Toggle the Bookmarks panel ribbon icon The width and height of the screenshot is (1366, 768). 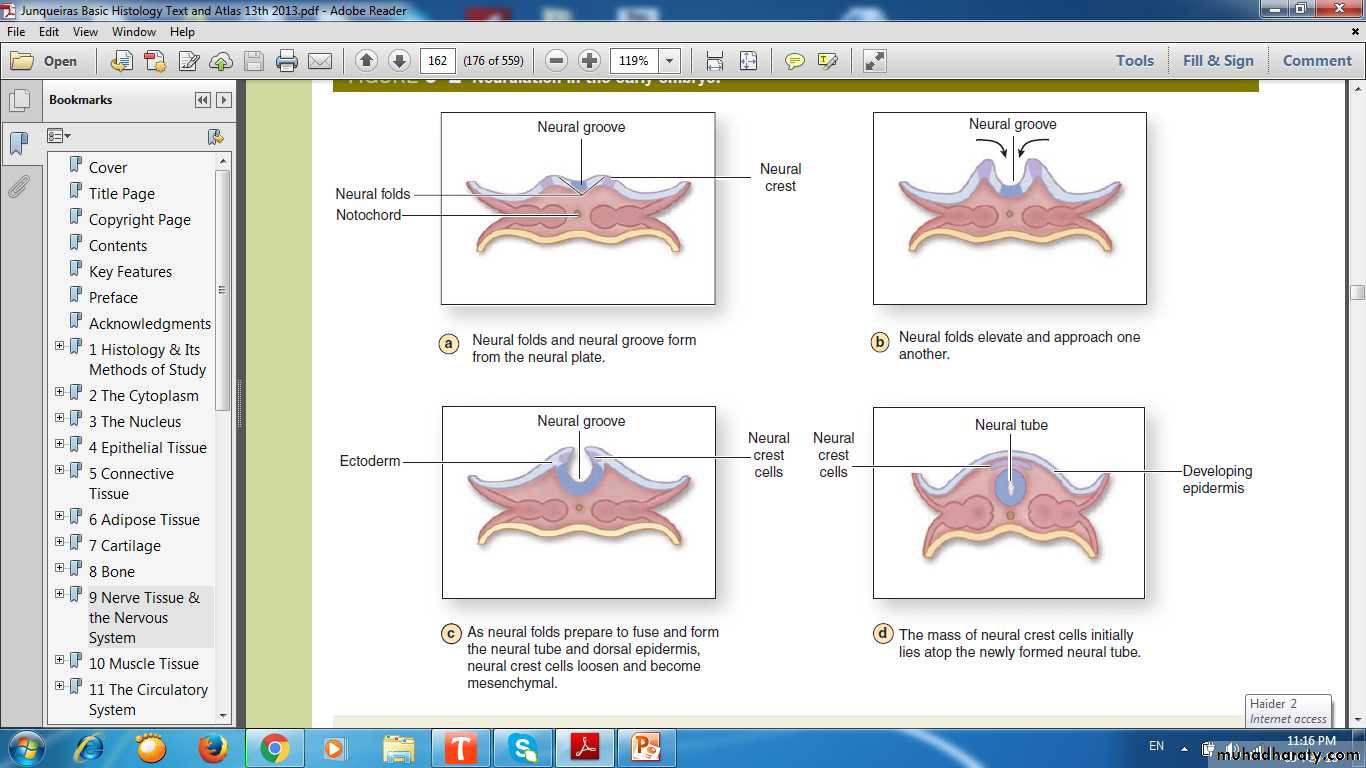[19, 144]
